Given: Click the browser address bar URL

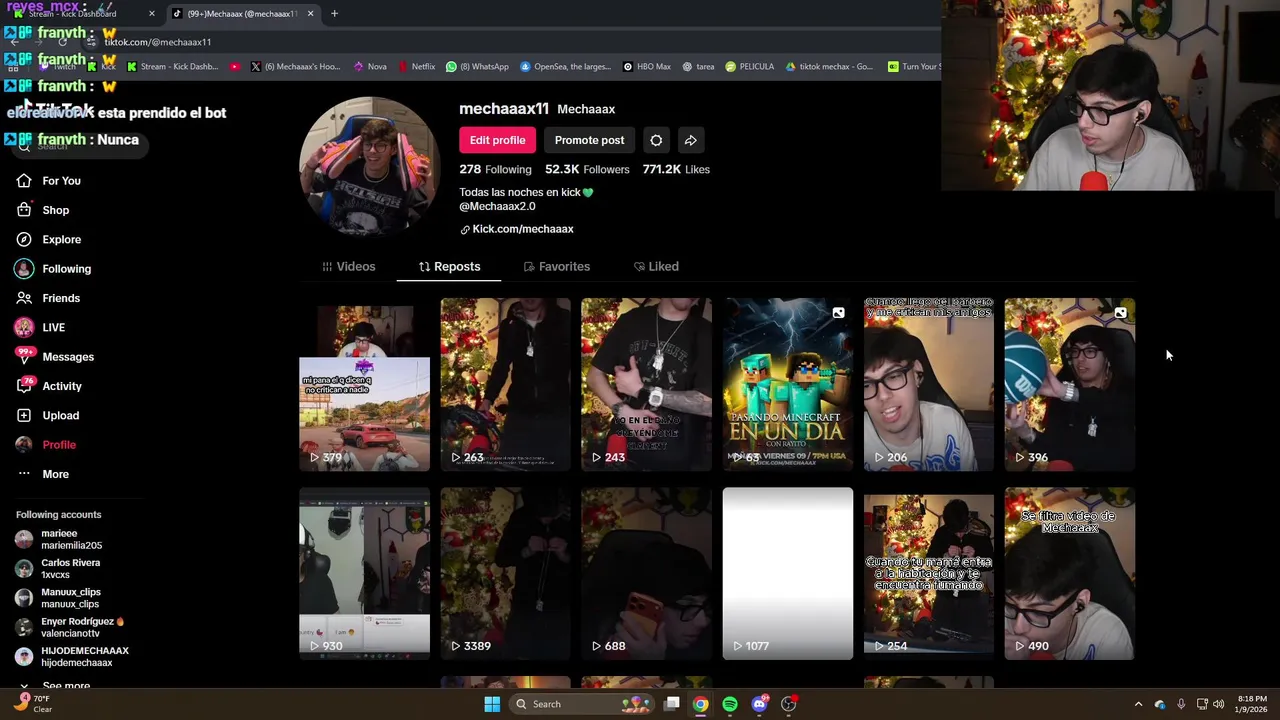Looking at the screenshot, I should 157,42.
